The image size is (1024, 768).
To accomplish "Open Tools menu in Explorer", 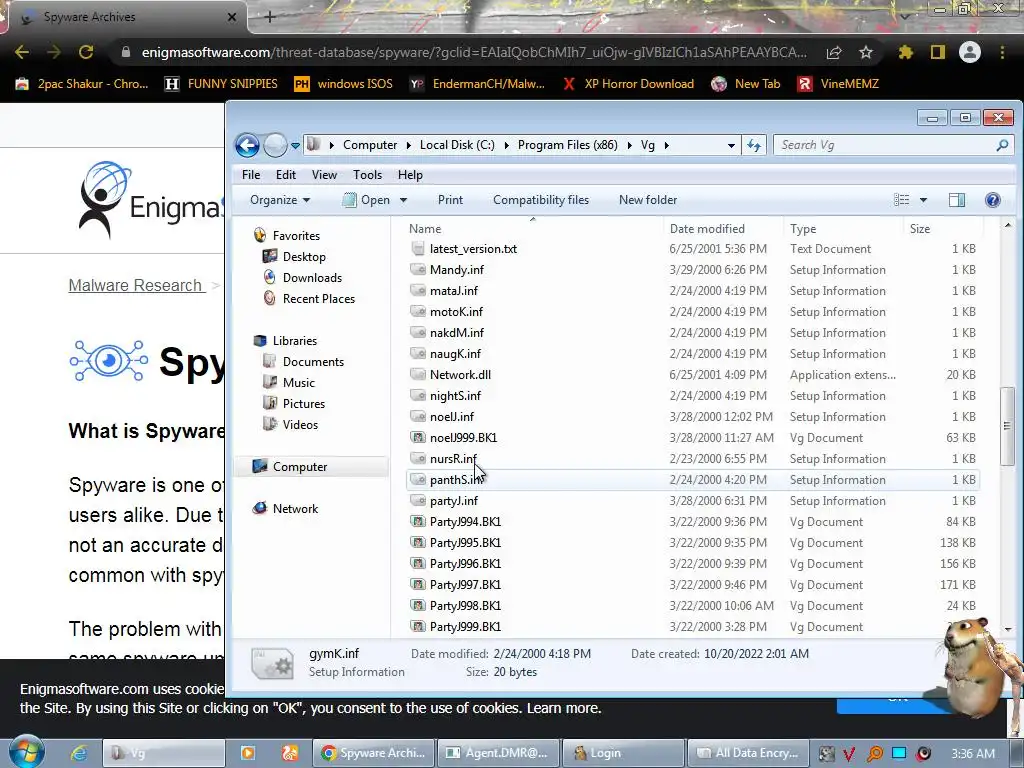I will [367, 175].
